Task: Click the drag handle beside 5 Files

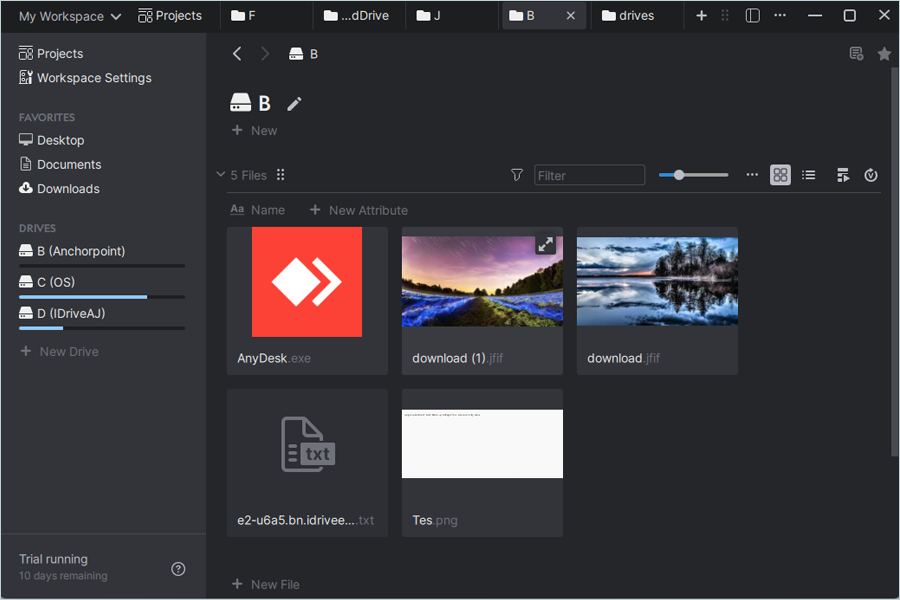Action: point(281,175)
